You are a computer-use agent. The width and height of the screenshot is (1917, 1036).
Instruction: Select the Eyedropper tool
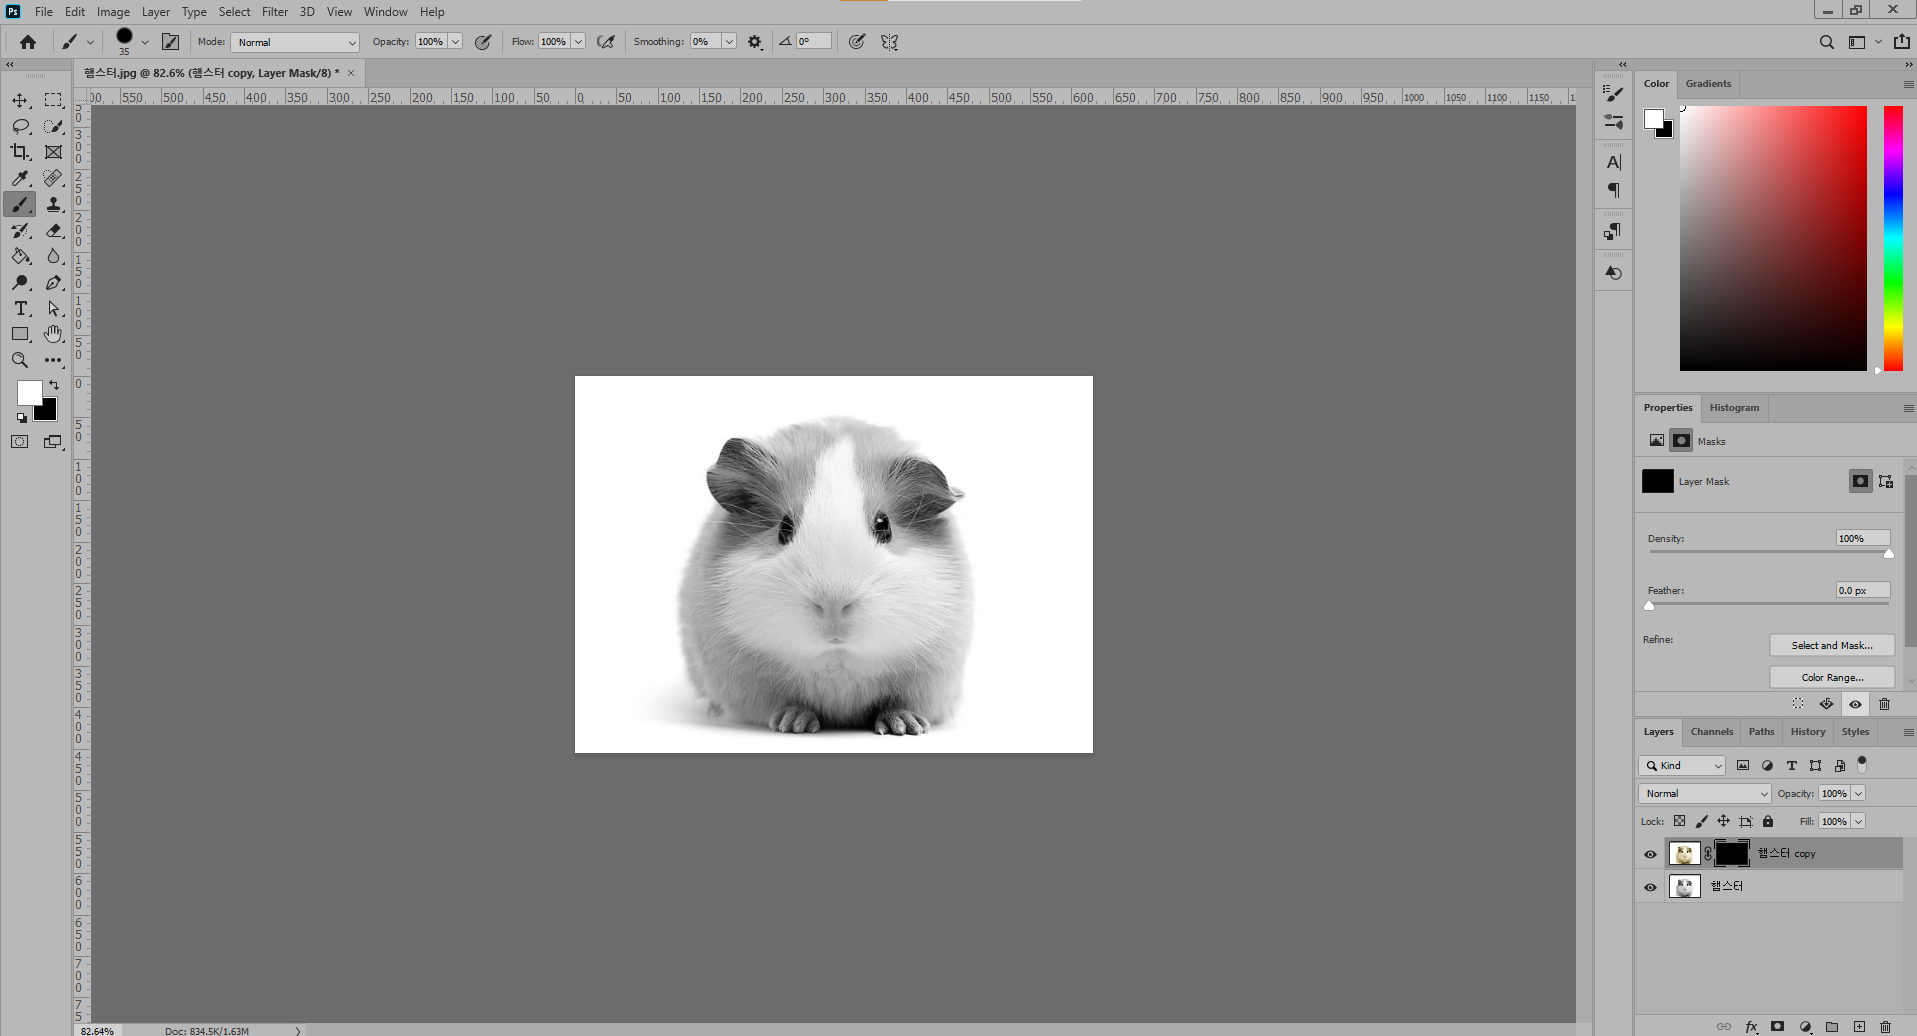20,178
